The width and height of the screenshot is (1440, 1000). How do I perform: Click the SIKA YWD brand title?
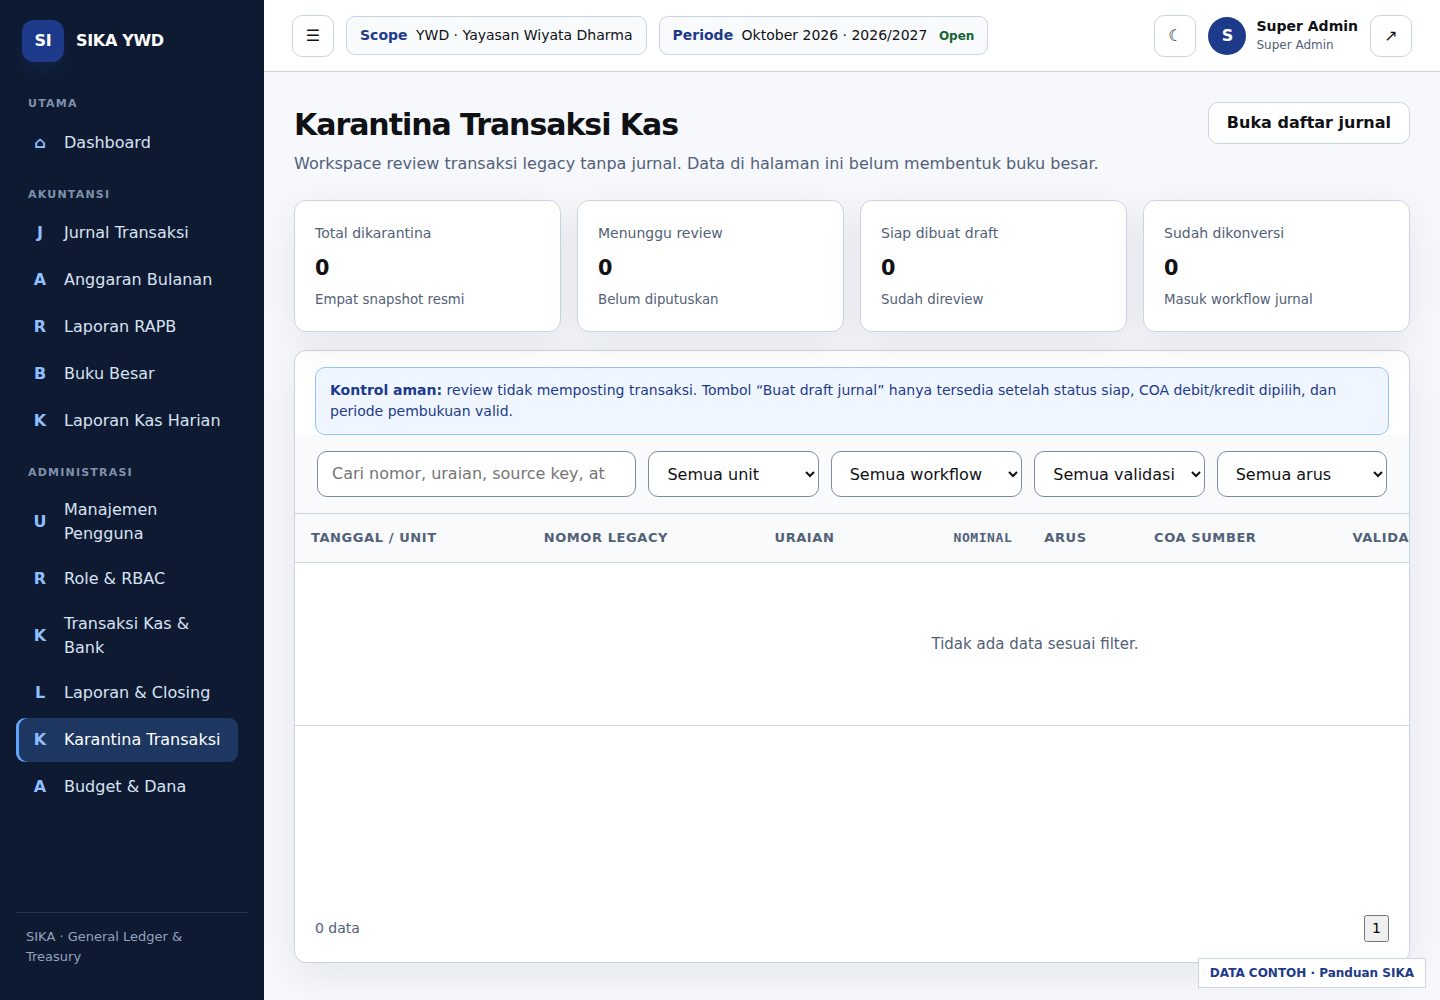[120, 40]
